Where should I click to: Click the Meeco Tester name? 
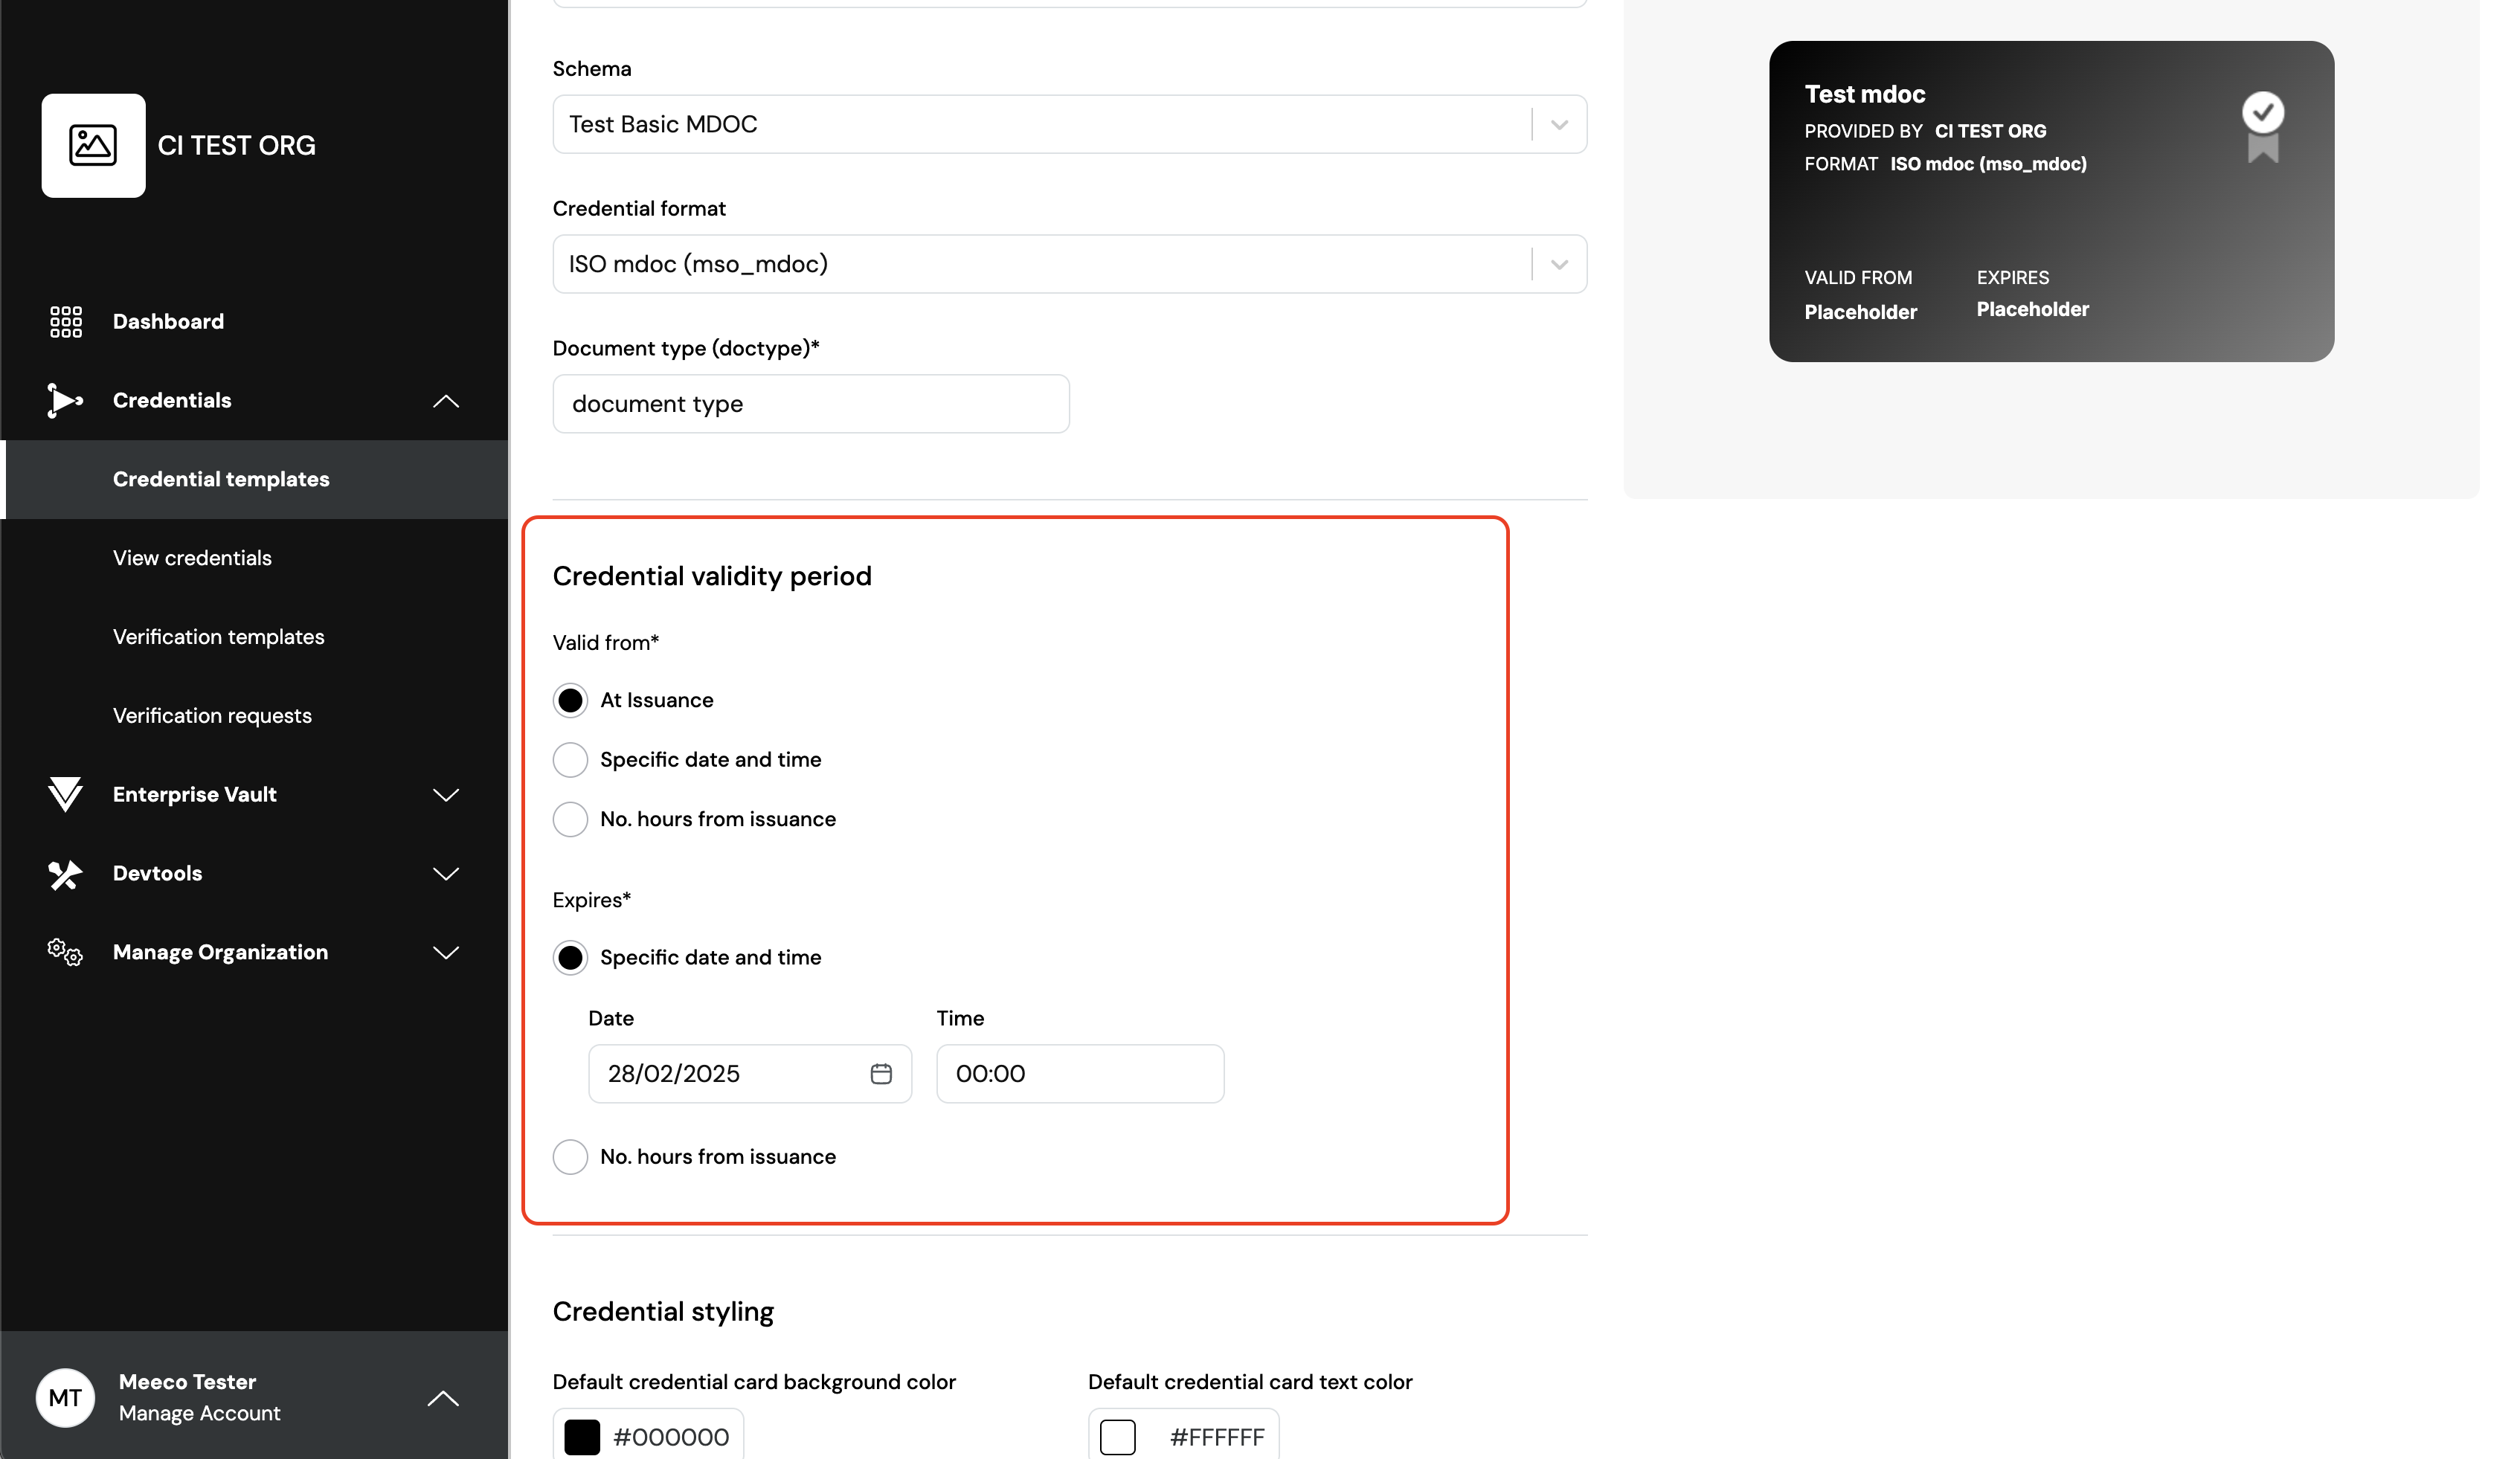(187, 1381)
